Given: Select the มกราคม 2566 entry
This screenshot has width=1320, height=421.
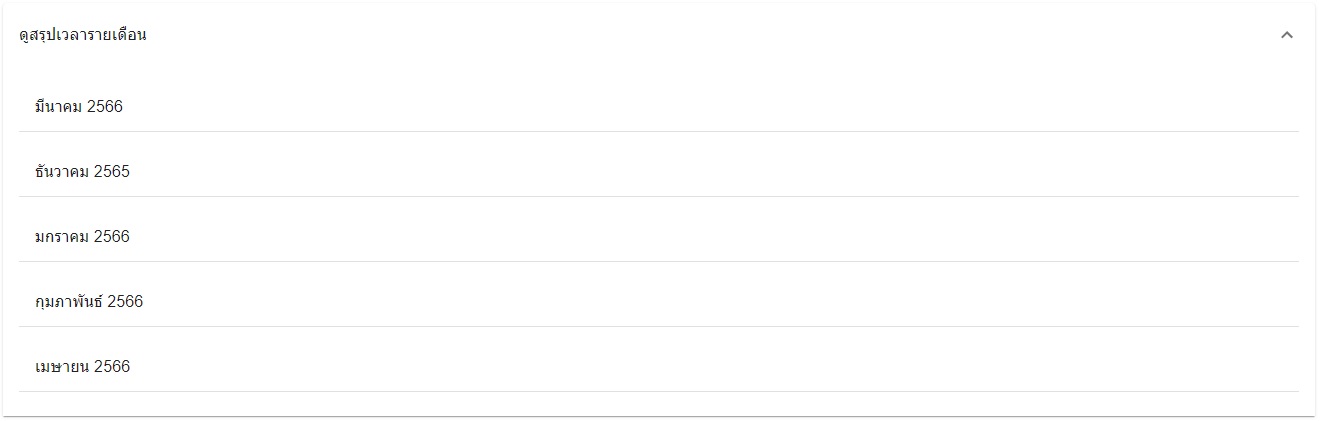Looking at the screenshot, I should coord(658,236).
